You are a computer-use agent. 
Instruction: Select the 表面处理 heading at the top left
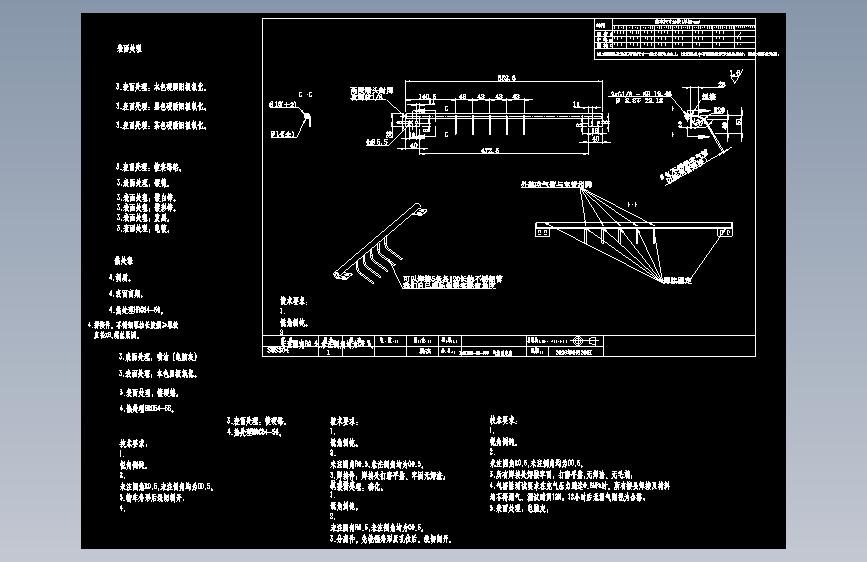tap(129, 49)
